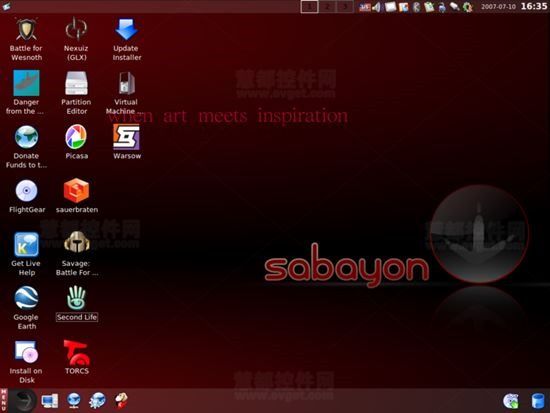
Task: Click the disc with green arrow panel icon
Action: [x=511, y=401]
